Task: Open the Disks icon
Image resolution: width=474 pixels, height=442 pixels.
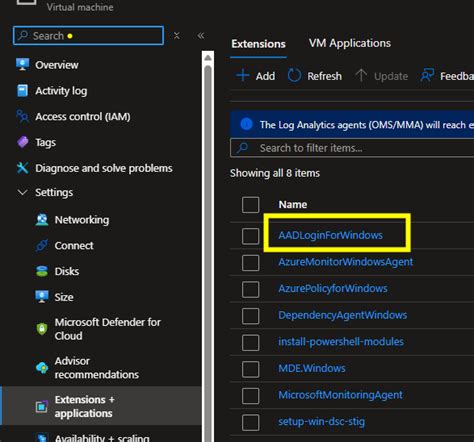Action: [42, 271]
